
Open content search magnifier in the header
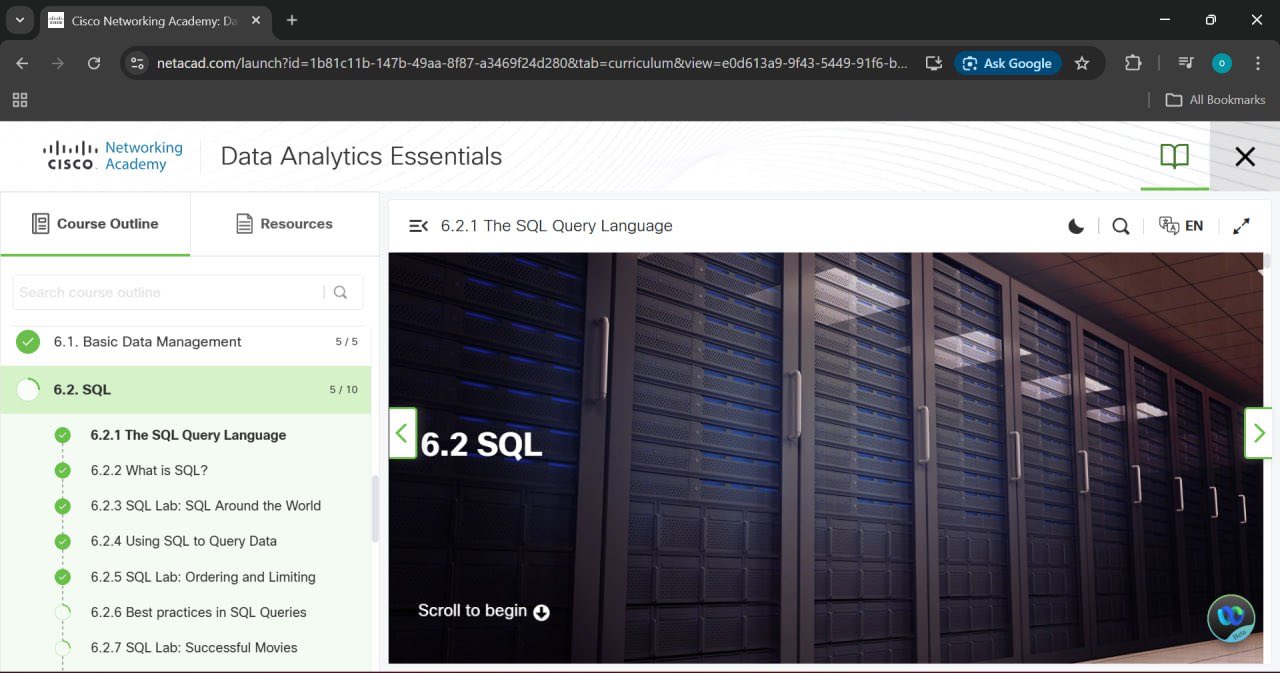click(1121, 226)
